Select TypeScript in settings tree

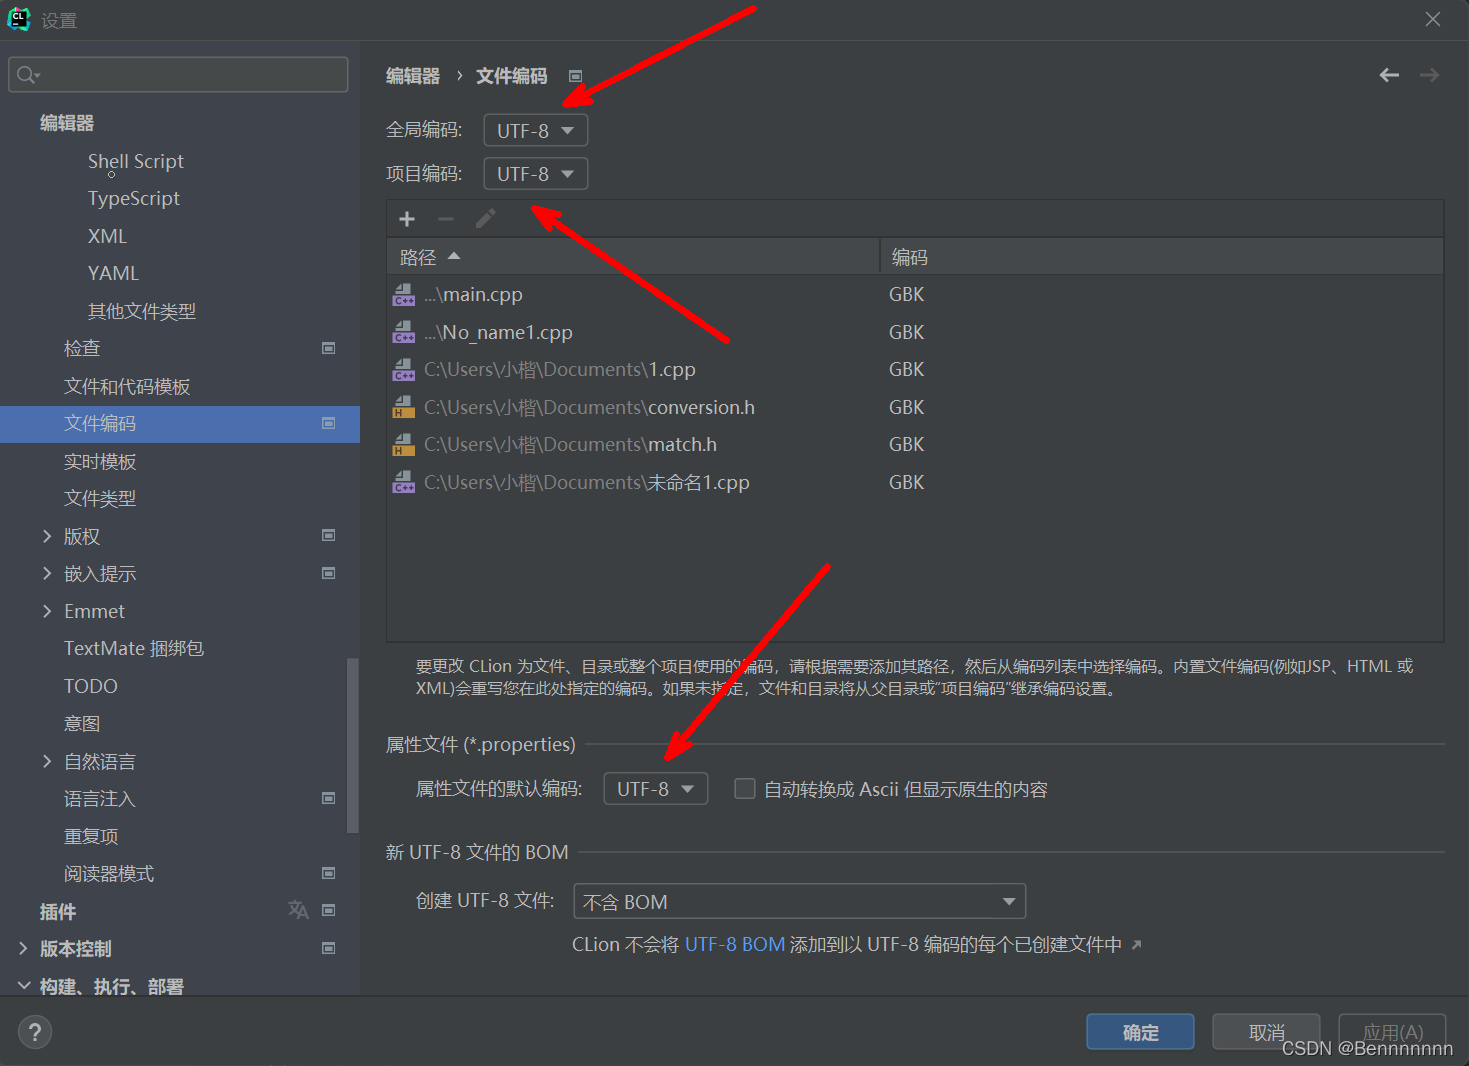[134, 198]
